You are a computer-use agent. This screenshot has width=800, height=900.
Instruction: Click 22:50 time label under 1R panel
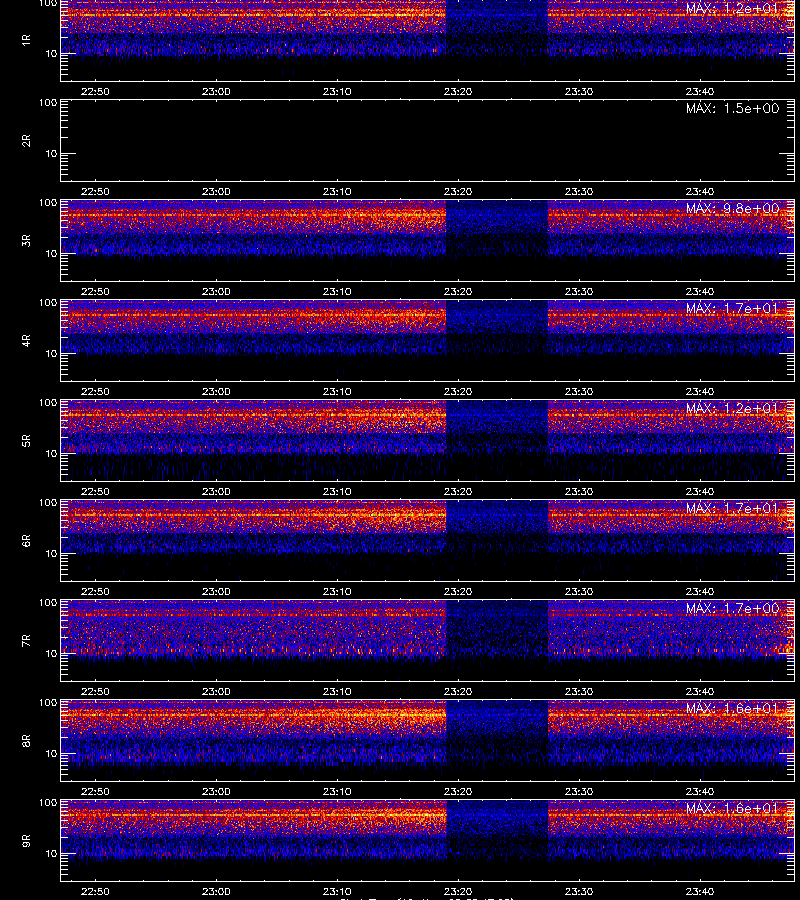pos(95,92)
